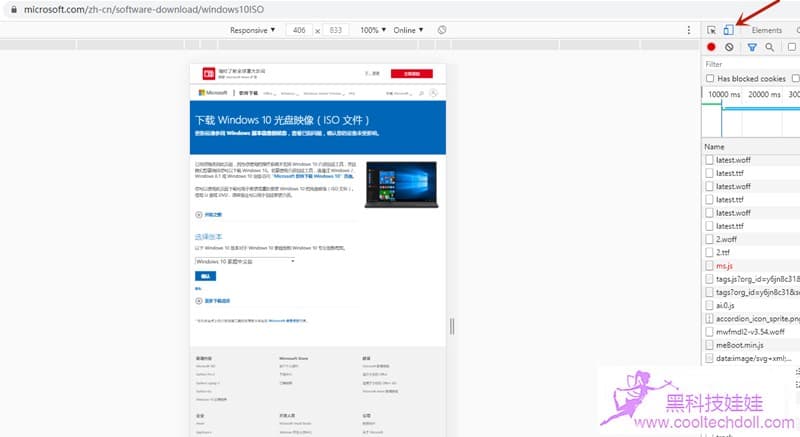The width and height of the screenshot is (800, 437).
Task: Click the Filter text field
Action: 751,64
